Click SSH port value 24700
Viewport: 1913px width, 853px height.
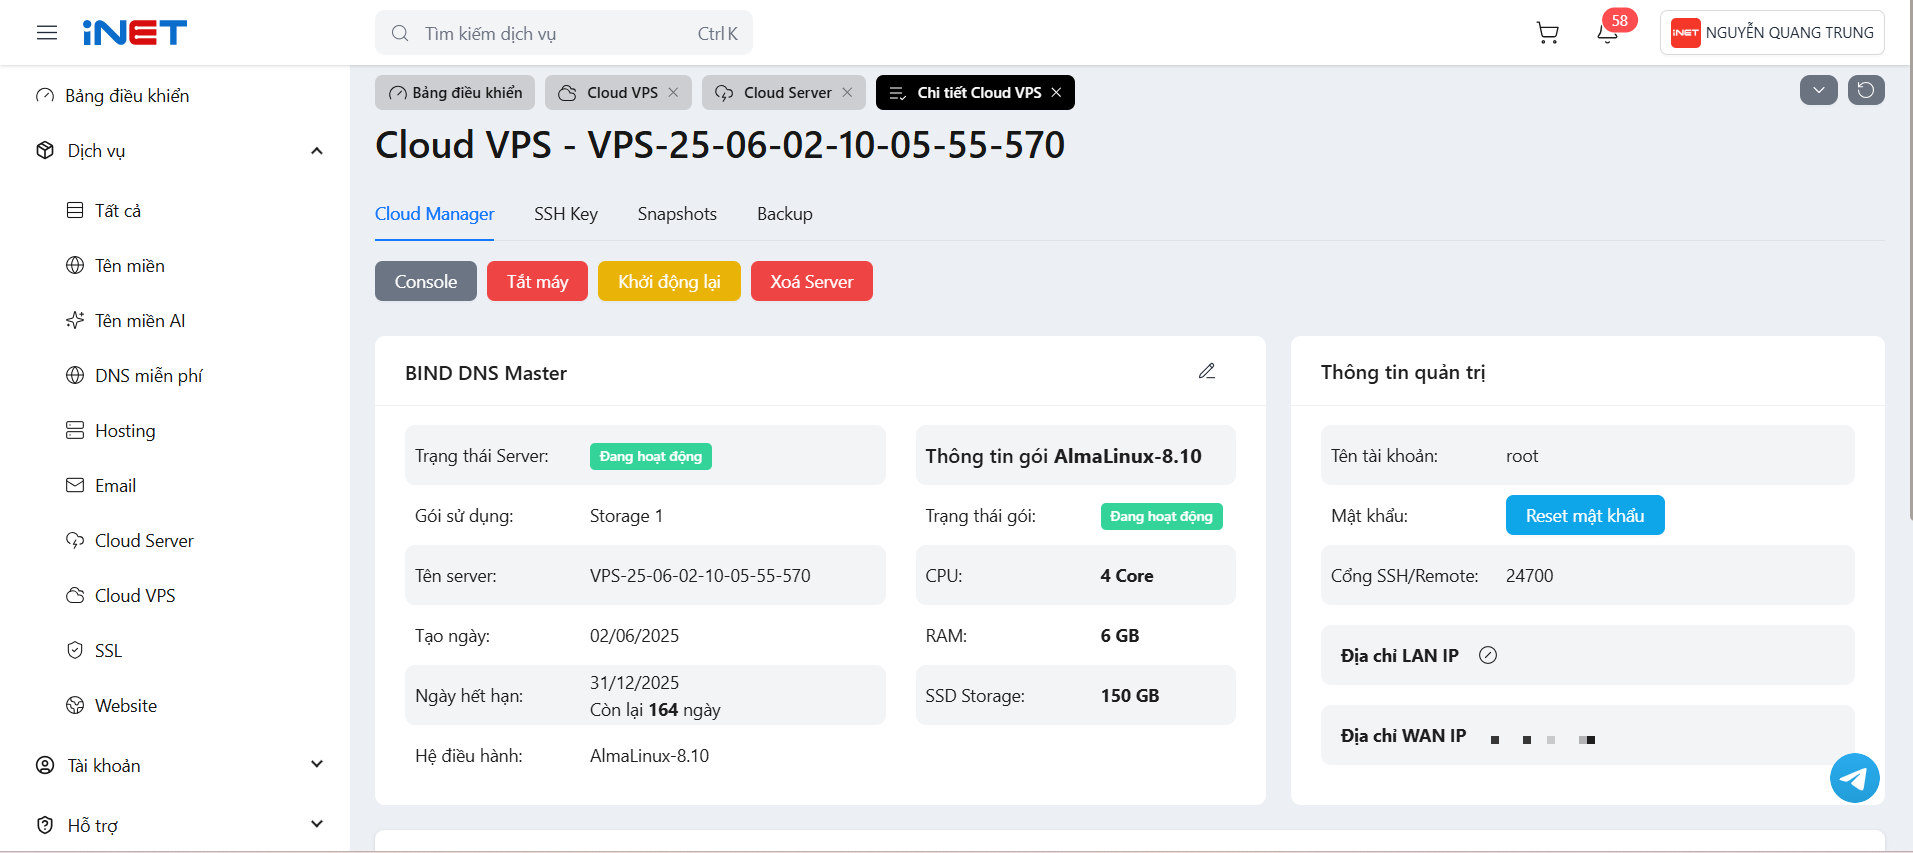click(x=1530, y=576)
